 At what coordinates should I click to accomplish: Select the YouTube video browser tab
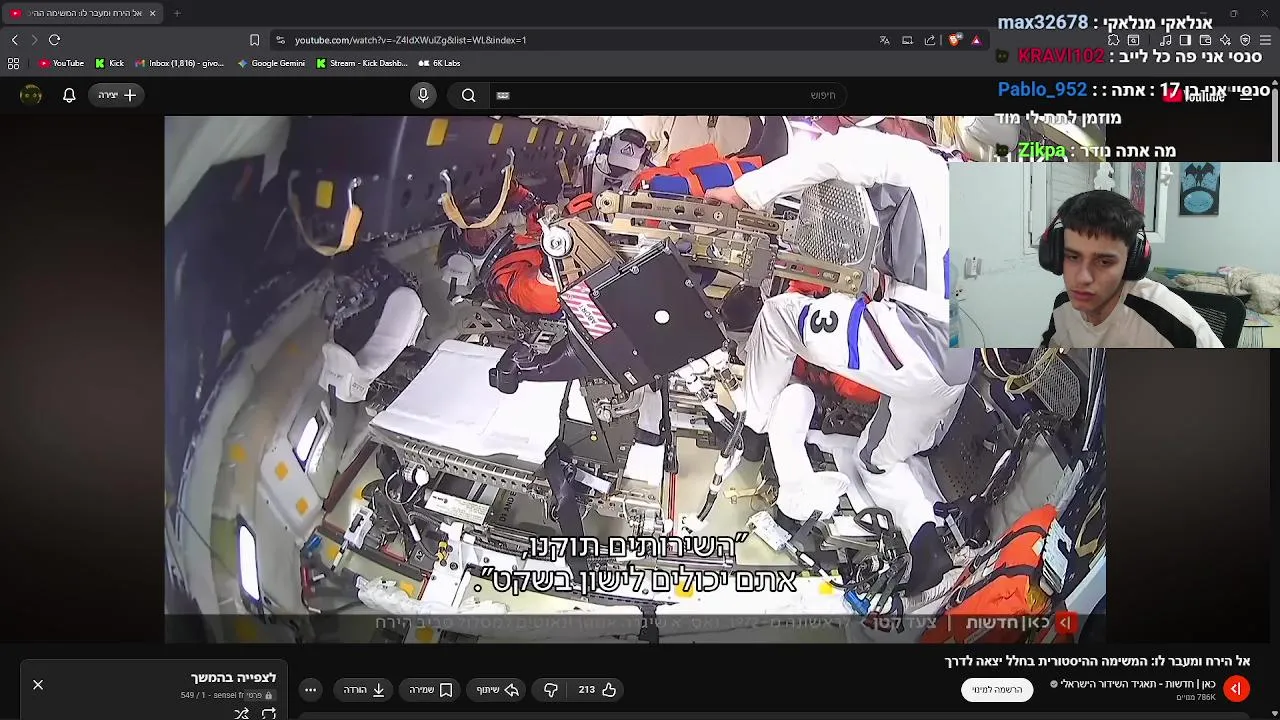coord(82,13)
